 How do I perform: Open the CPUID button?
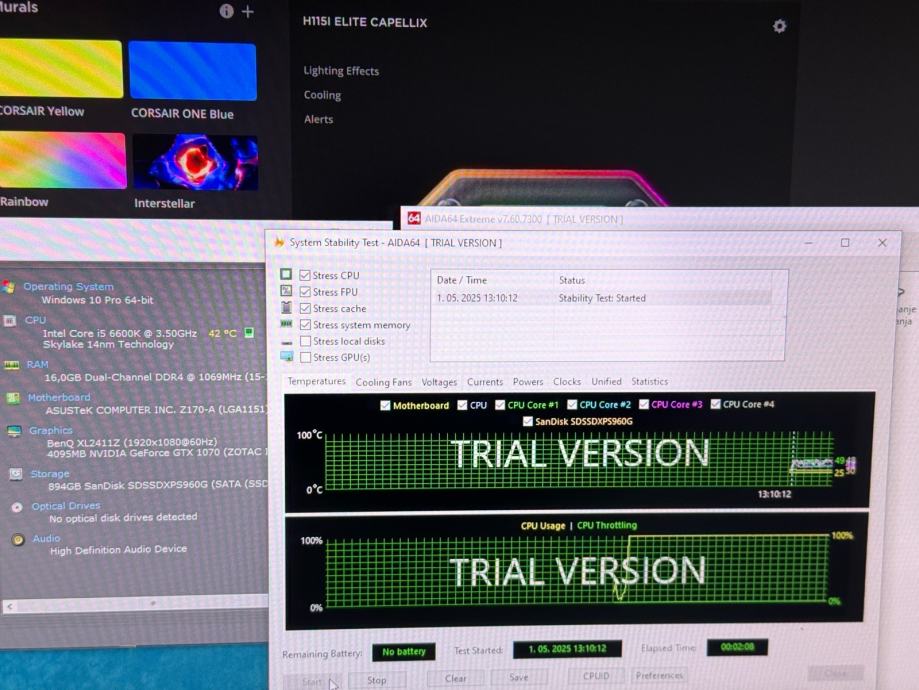pos(596,676)
